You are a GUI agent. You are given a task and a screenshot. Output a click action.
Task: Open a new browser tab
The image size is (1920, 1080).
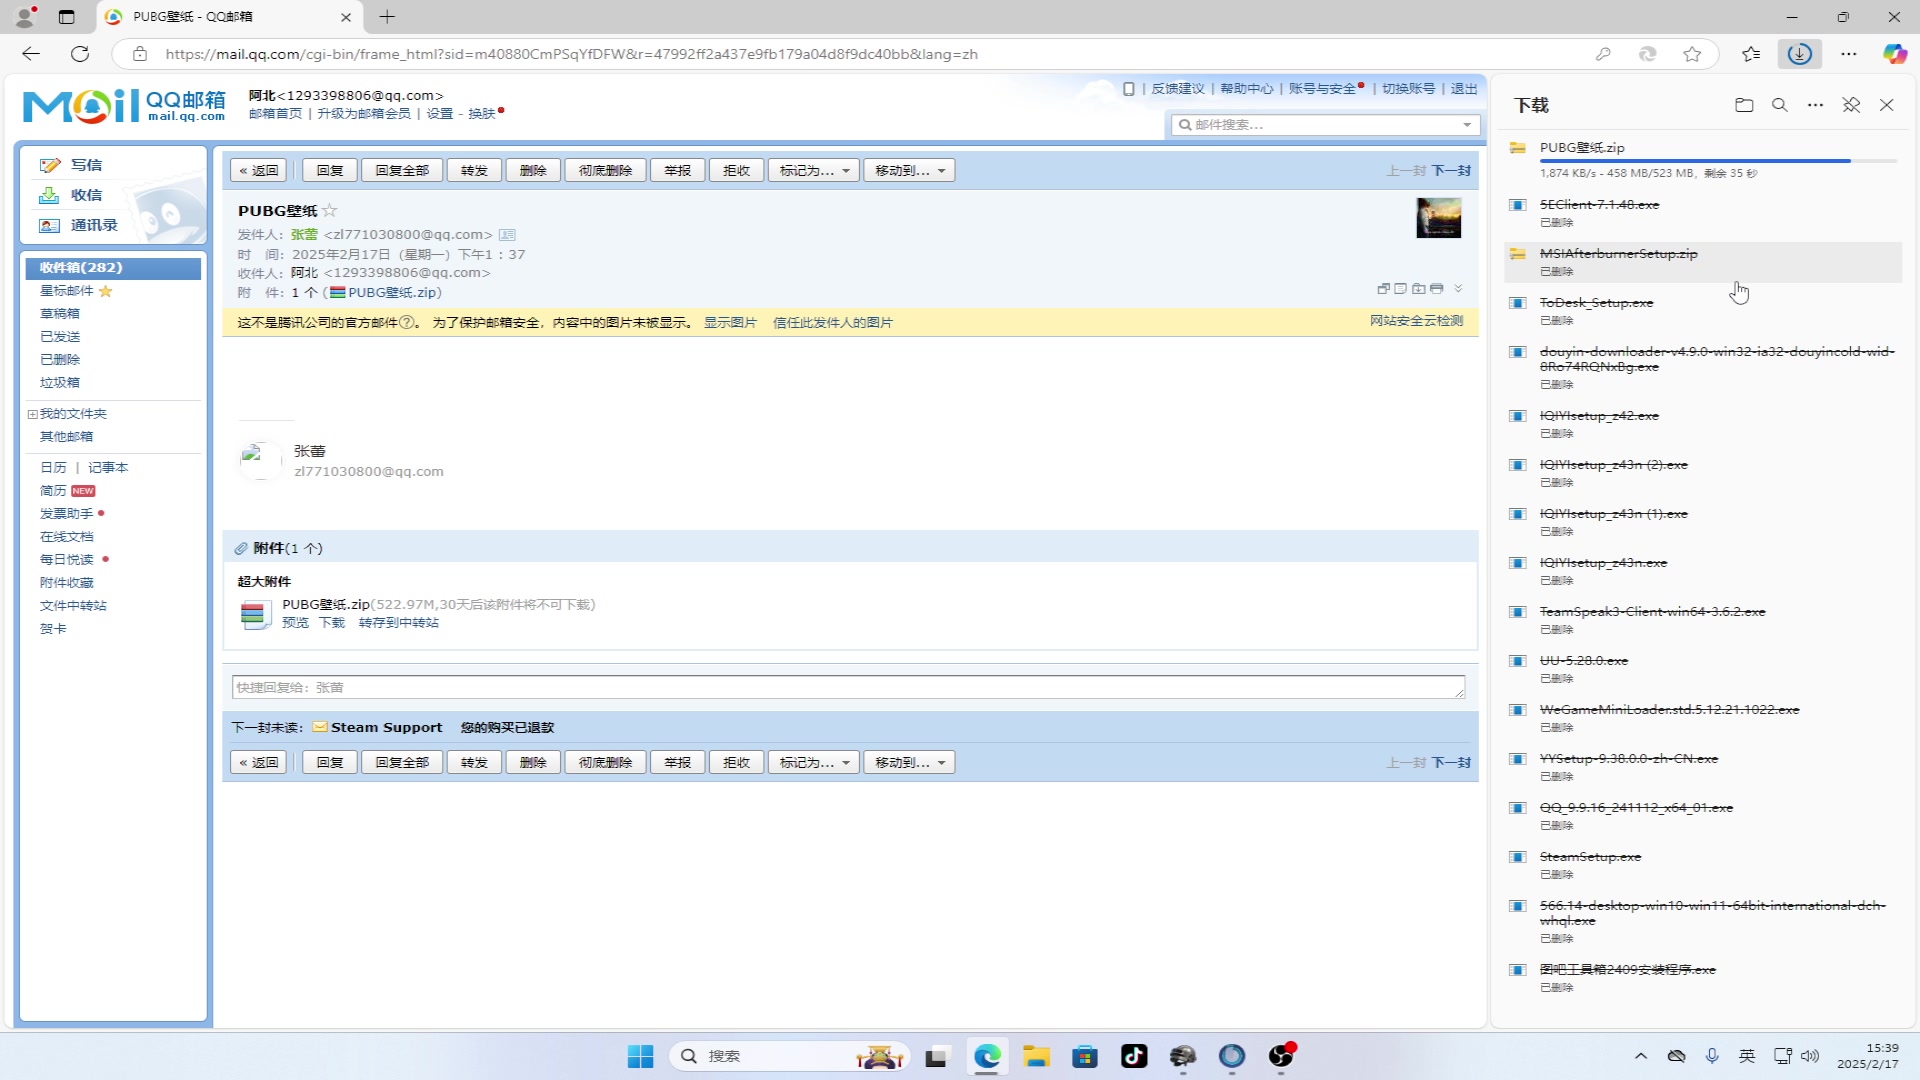(x=388, y=17)
